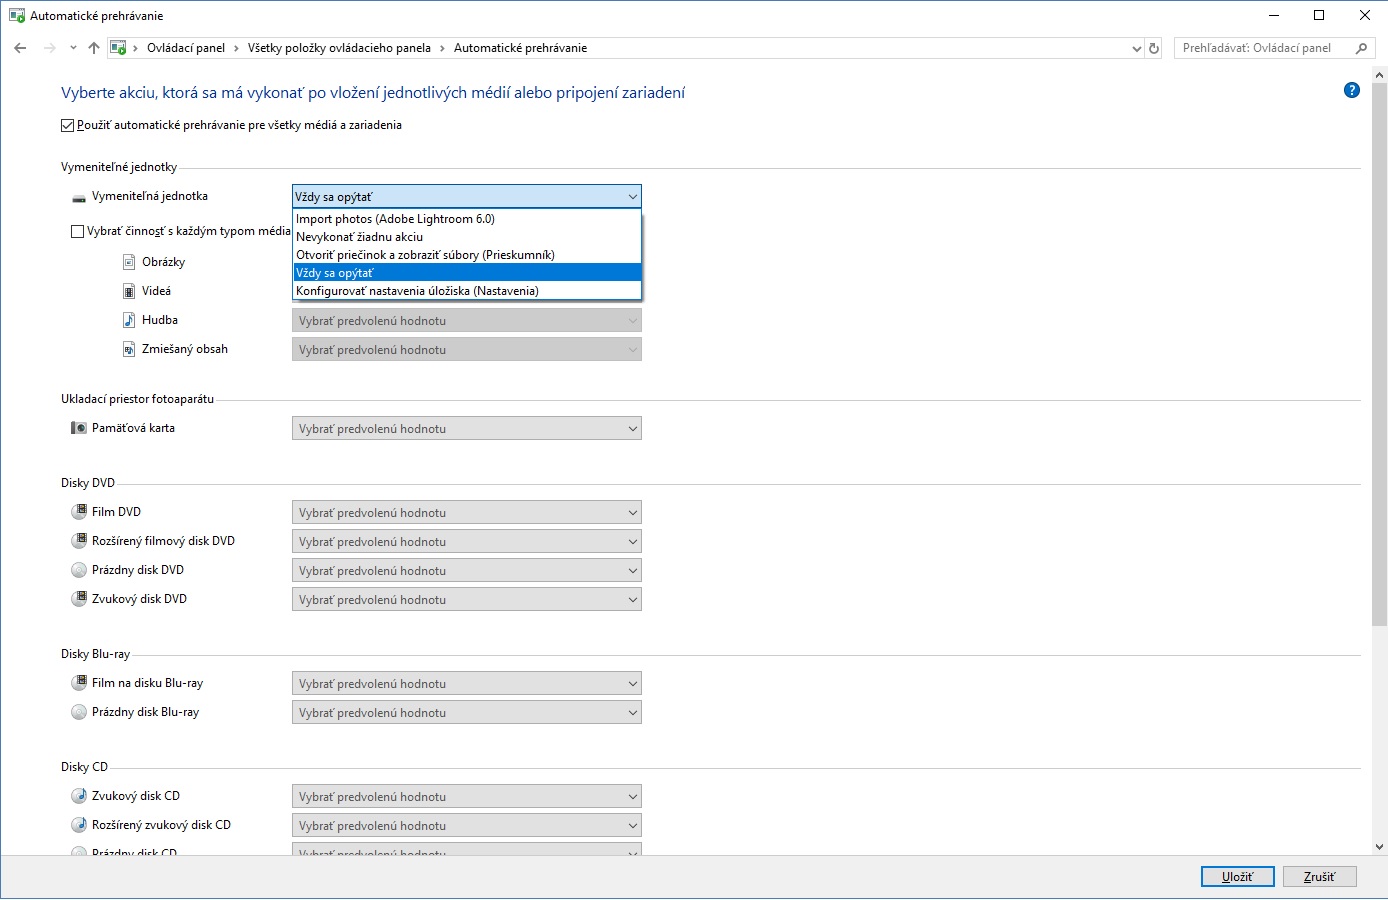
Task: Click the Prázdny disk Blu-ray icon
Action: tap(79, 712)
